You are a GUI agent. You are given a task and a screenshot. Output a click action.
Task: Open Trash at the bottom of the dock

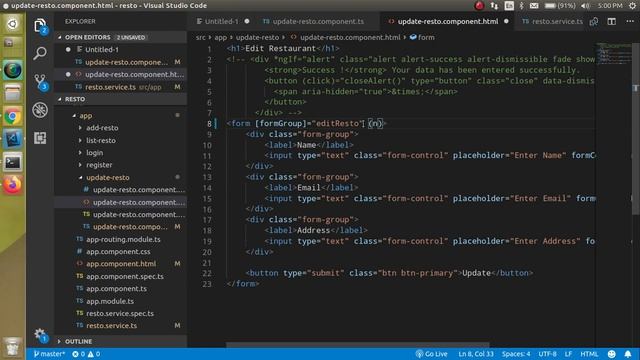(13, 347)
